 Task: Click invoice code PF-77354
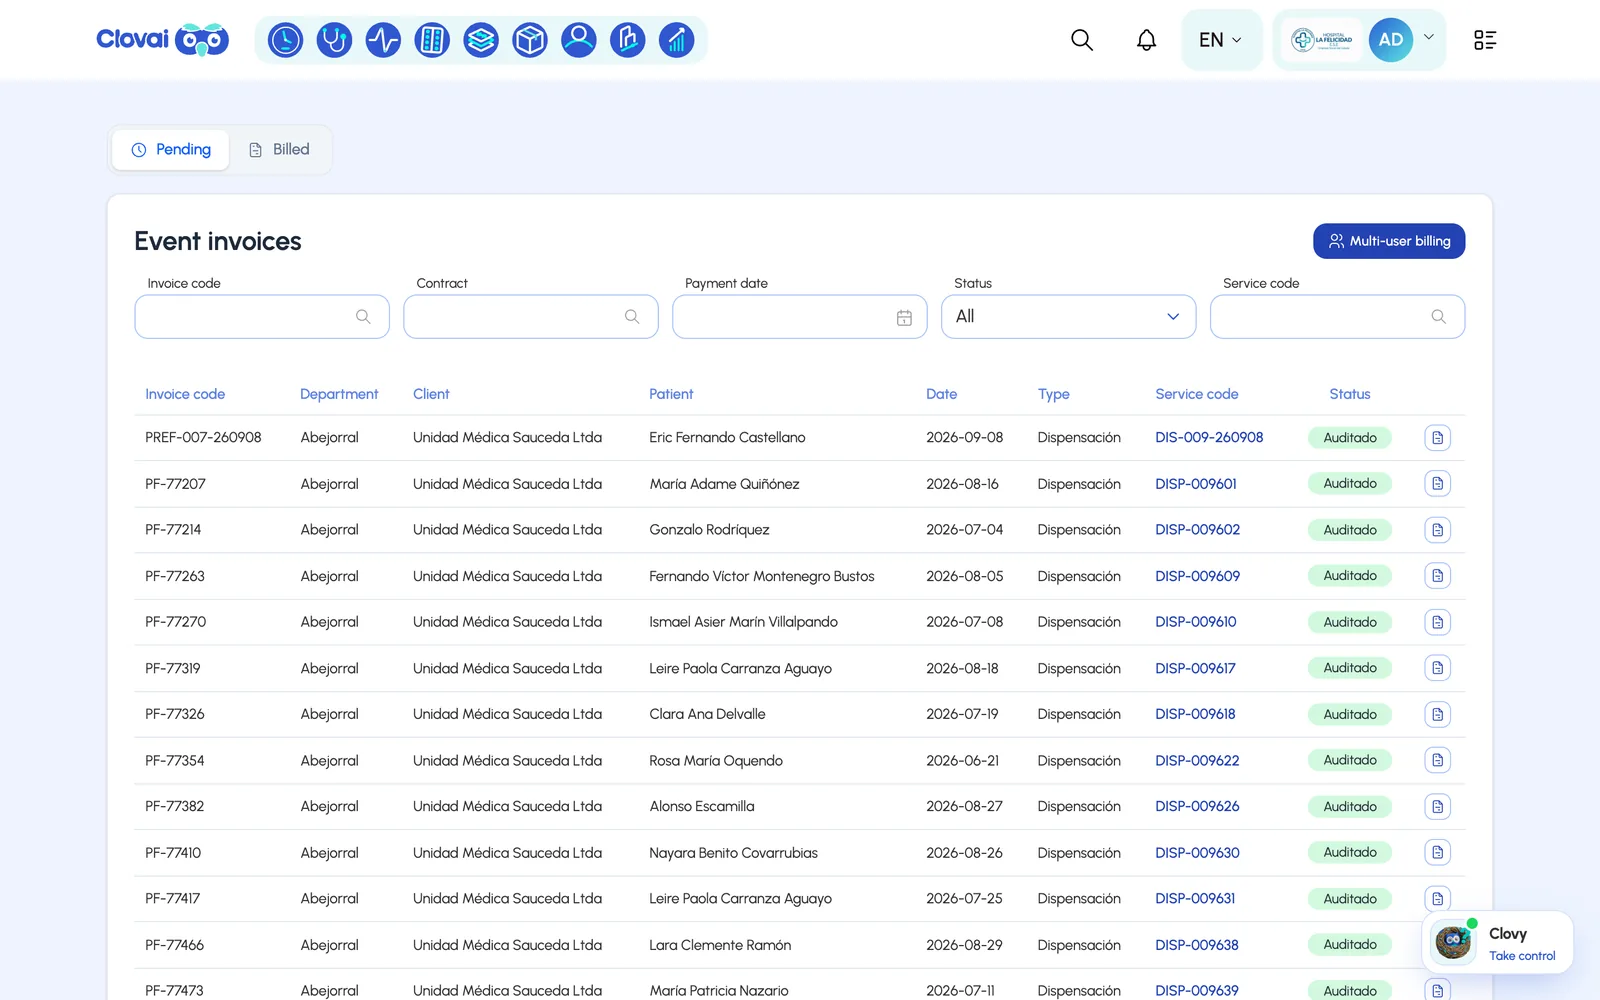coord(175,761)
